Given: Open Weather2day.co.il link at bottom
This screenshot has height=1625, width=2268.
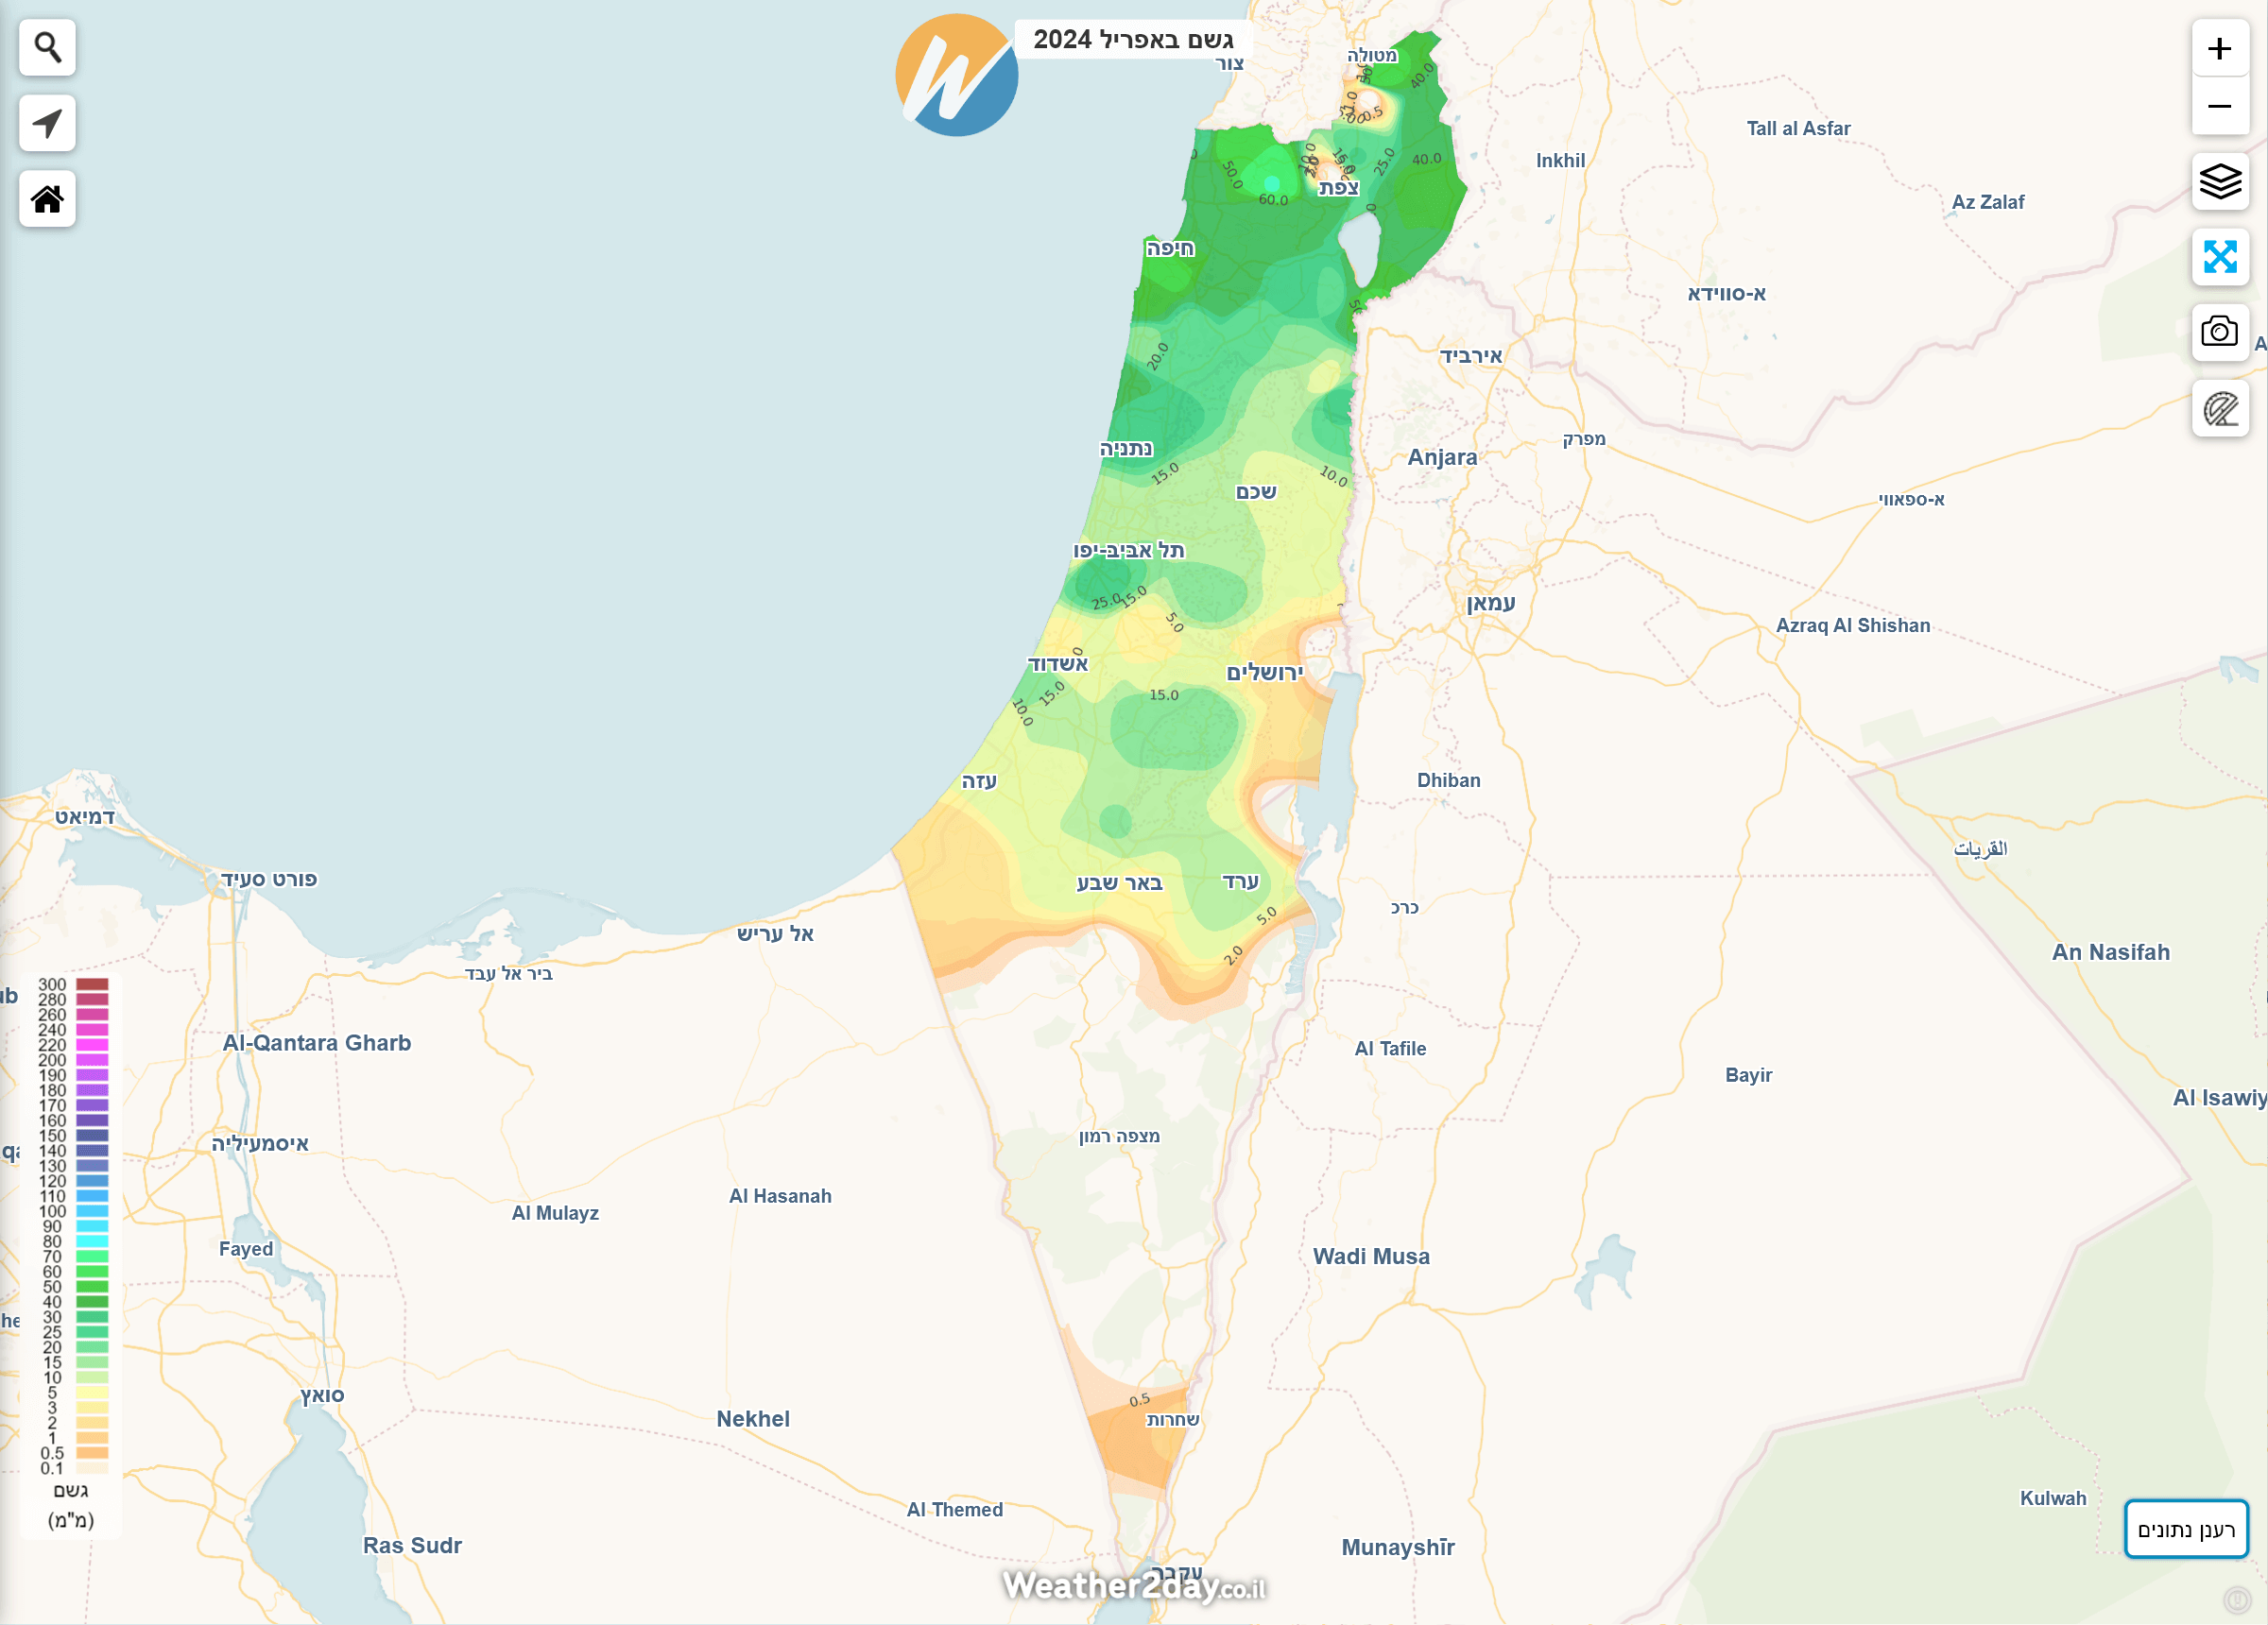Looking at the screenshot, I should [x=1134, y=1586].
